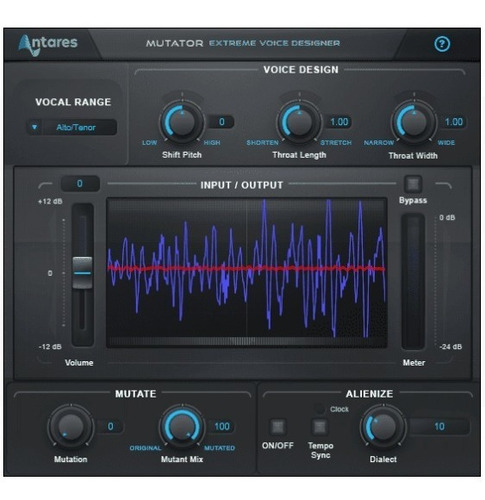Click the Throat Width knob
485x500 pixels.
click(414, 121)
